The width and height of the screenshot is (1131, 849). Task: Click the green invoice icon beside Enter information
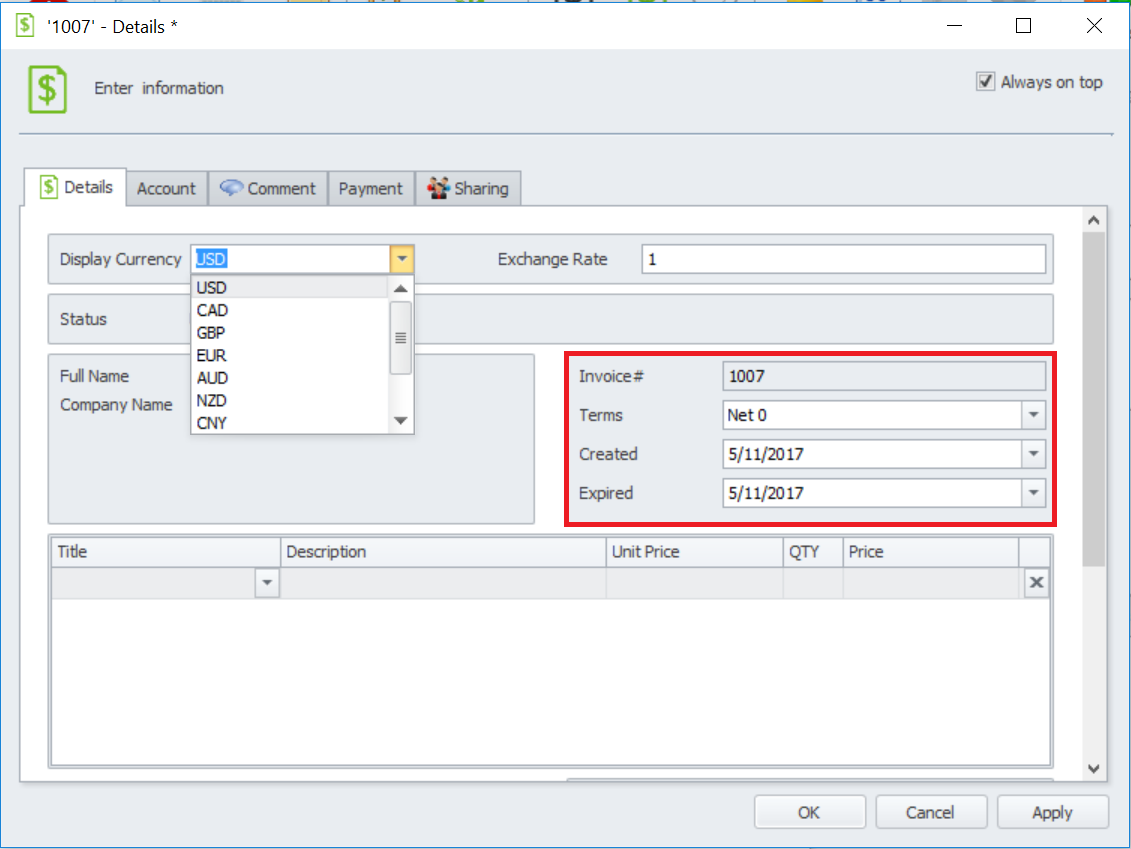47,89
